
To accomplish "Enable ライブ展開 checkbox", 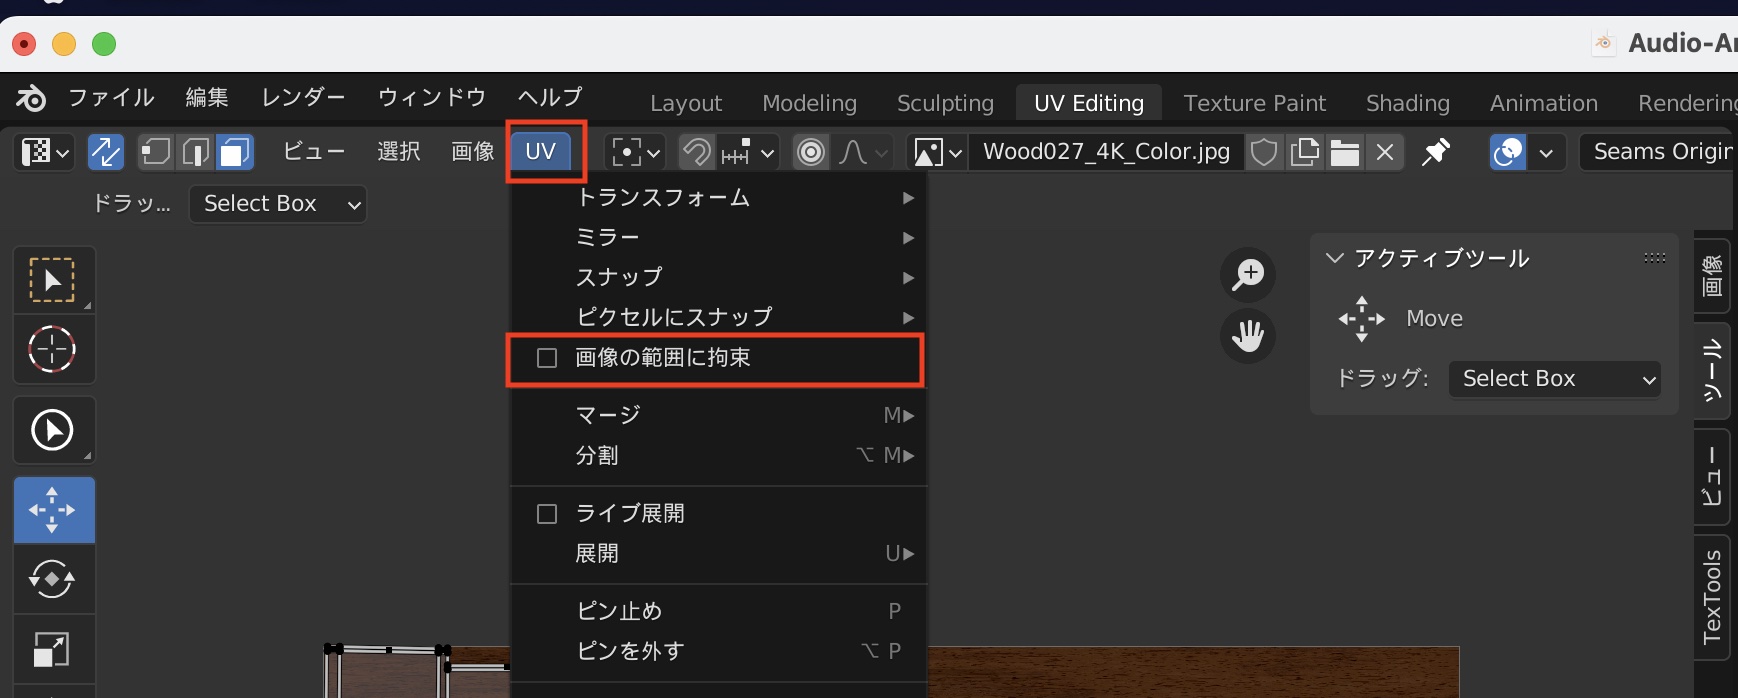I will (547, 514).
